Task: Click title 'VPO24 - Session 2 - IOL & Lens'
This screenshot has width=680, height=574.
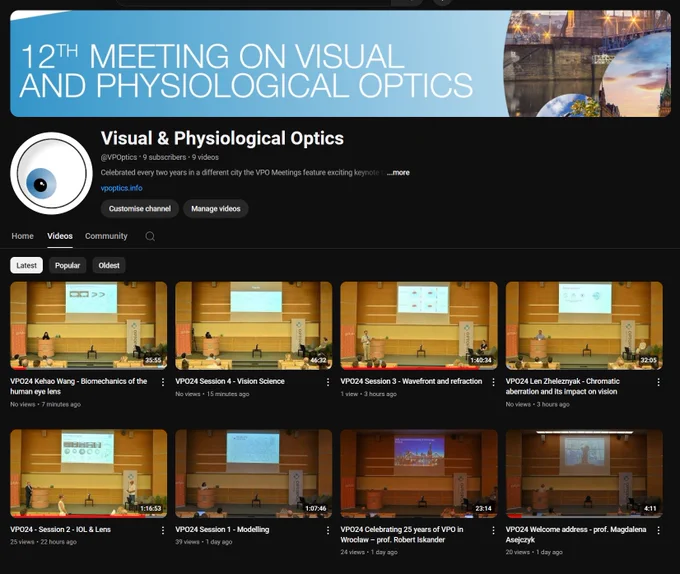Action: 60,530
